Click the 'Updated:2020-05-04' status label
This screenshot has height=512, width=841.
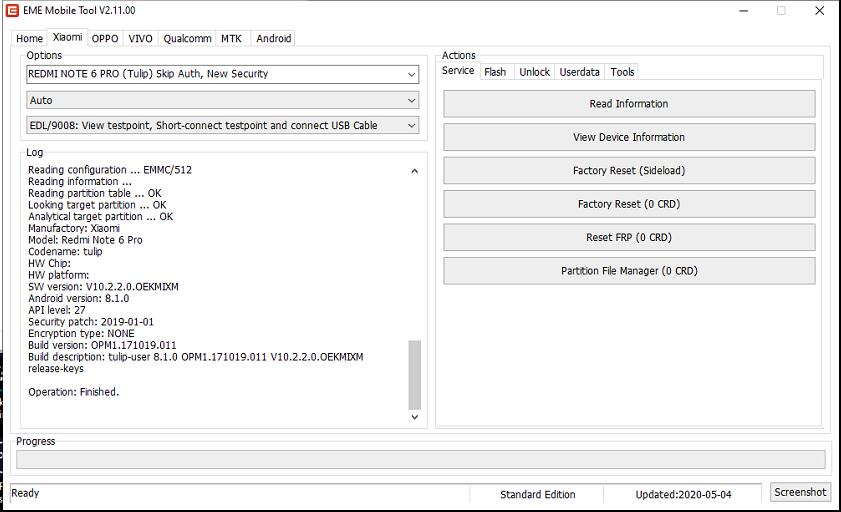[x=683, y=494]
